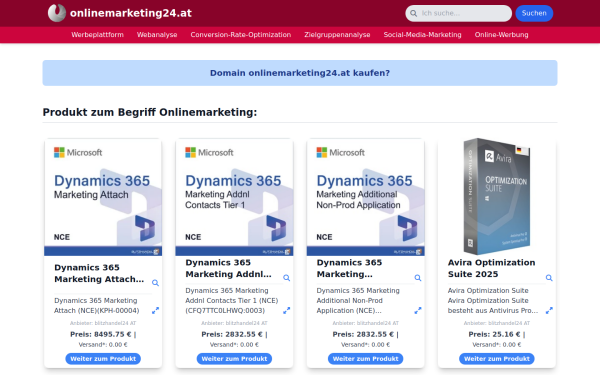Click the 'Preis: 8495.75 €' text
The height and width of the screenshot is (375, 600).
[101, 334]
